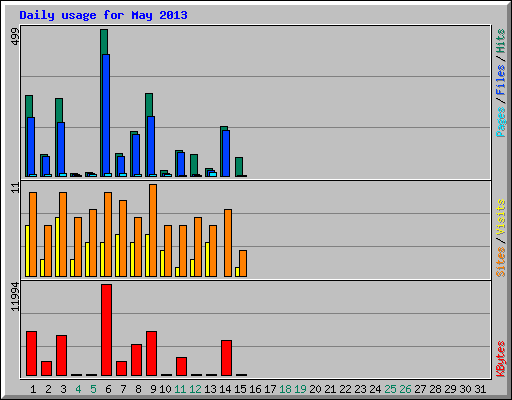Select green weekend day label 19
Image resolution: width=512 pixels, height=400 pixels.
click(300, 389)
